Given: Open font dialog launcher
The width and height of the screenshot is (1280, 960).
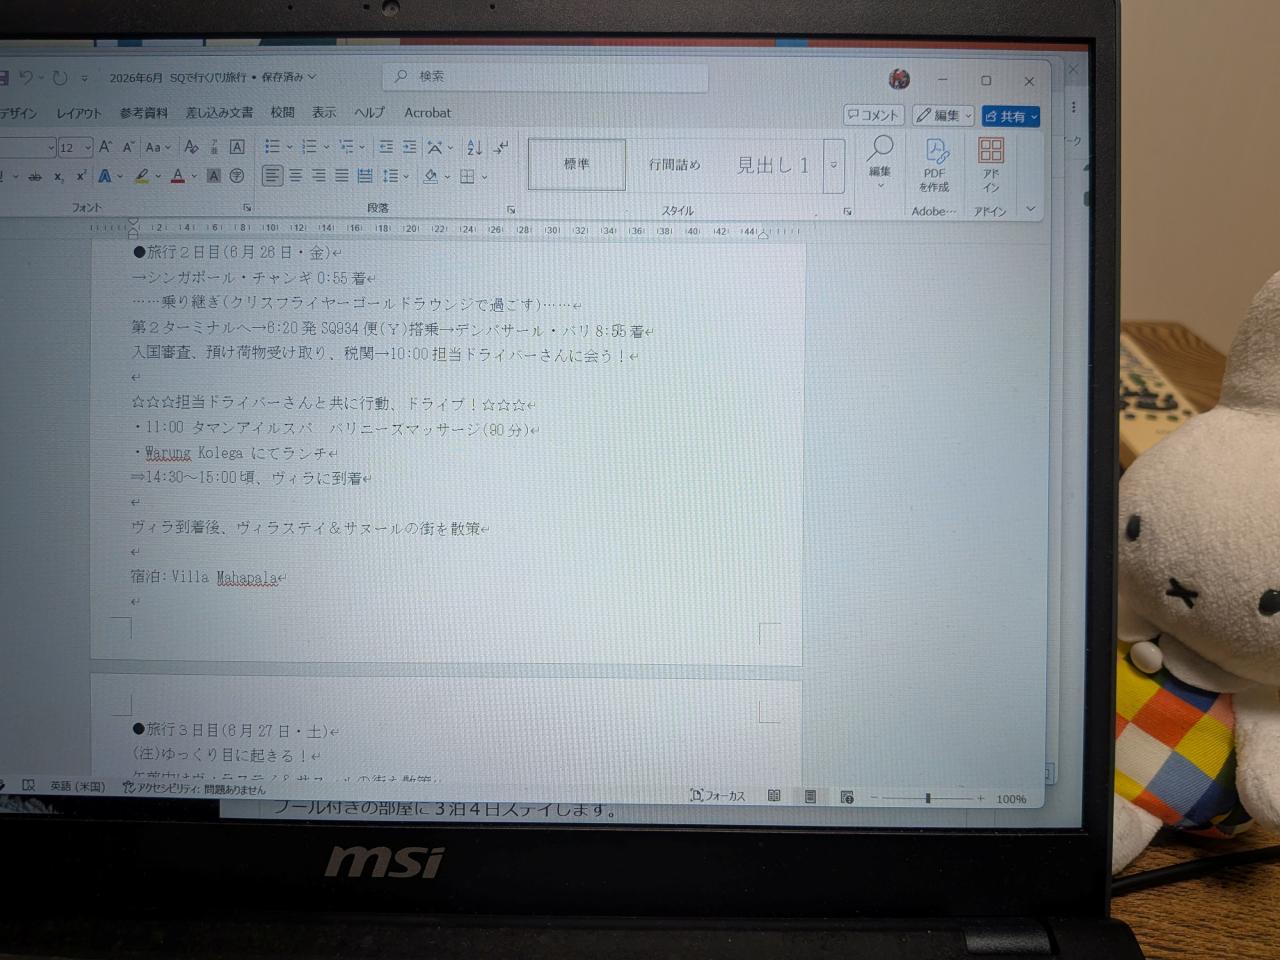Looking at the screenshot, I should pyautogui.click(x=247, y=208).
